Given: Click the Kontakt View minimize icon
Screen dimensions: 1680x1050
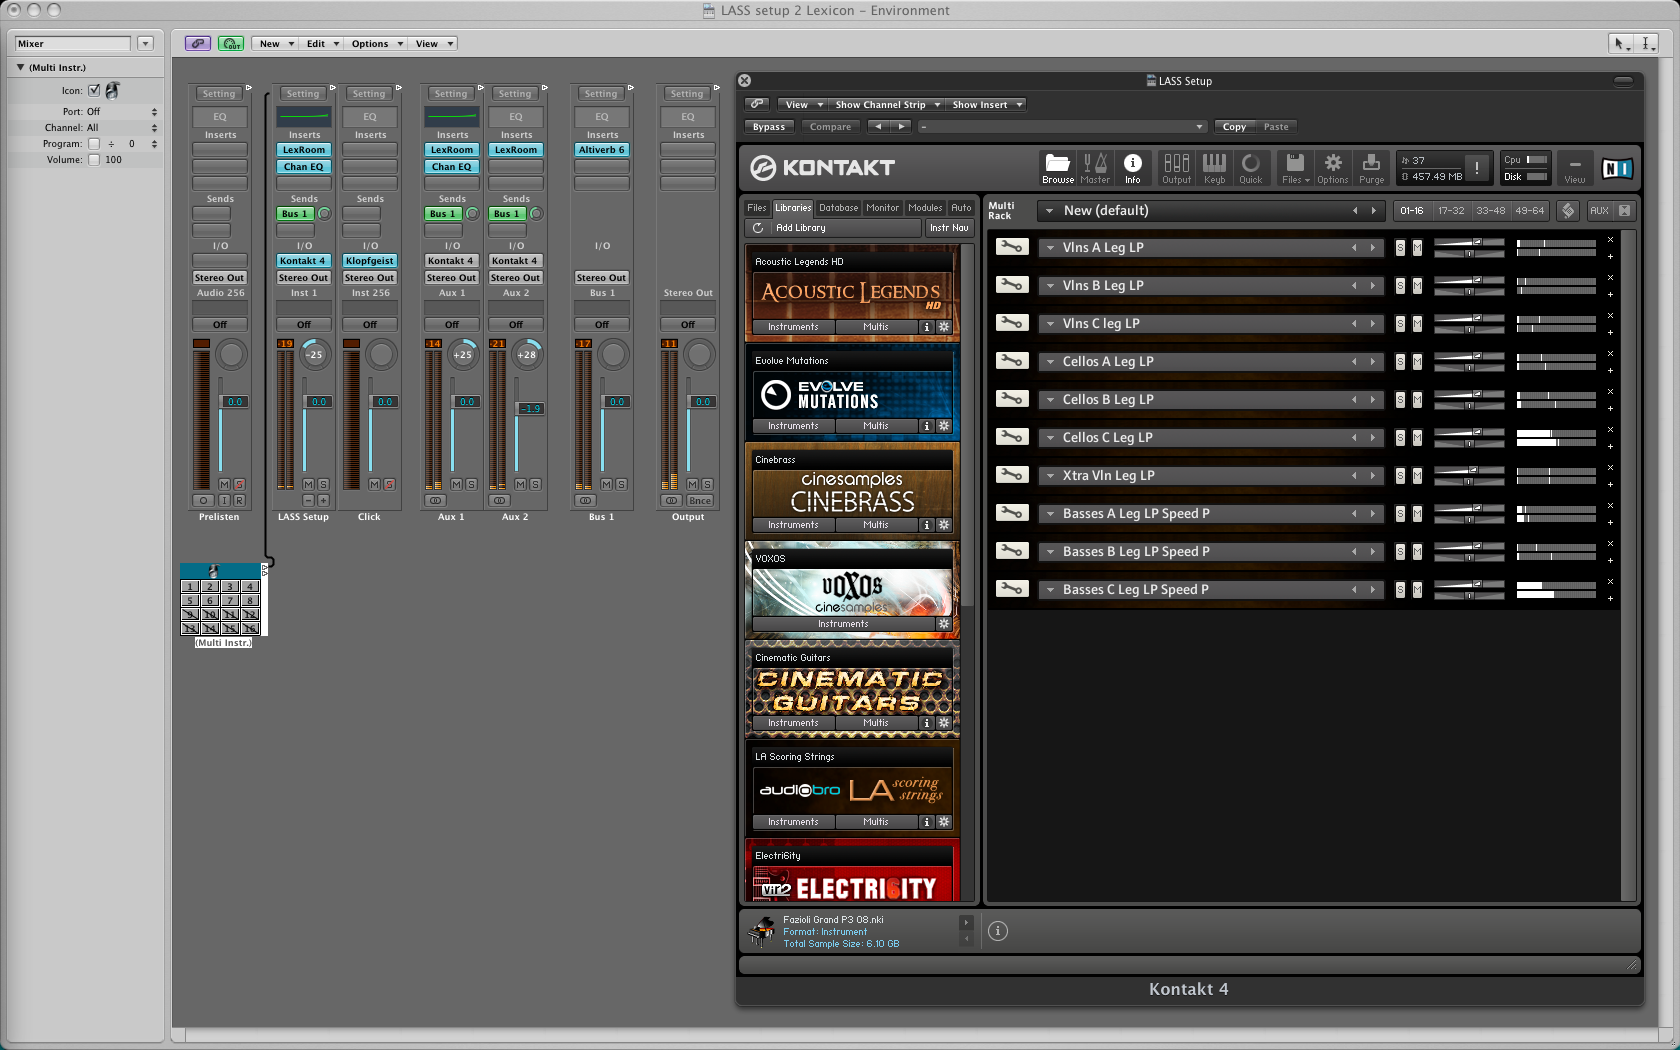Looking at the screenshot, I should (x=1574, y=167).
